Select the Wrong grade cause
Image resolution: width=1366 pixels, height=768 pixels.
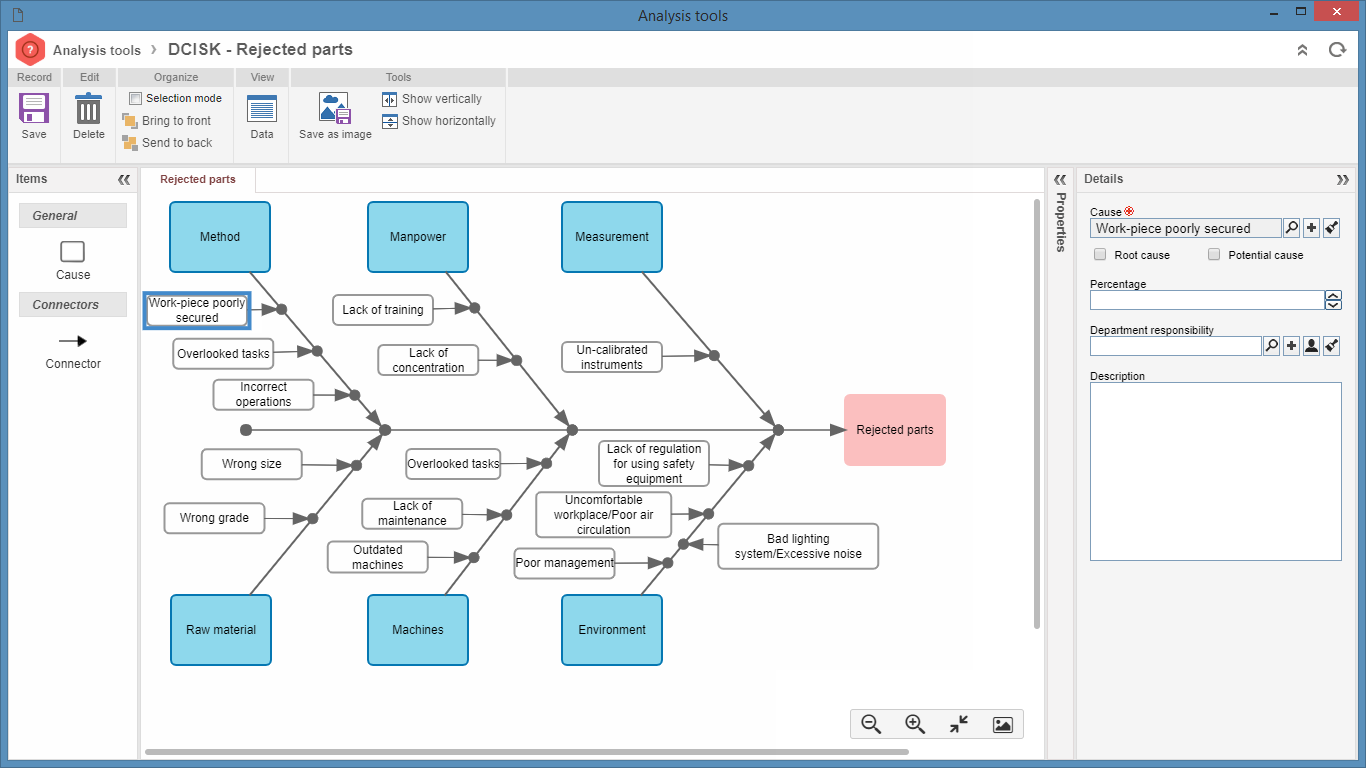214,518
